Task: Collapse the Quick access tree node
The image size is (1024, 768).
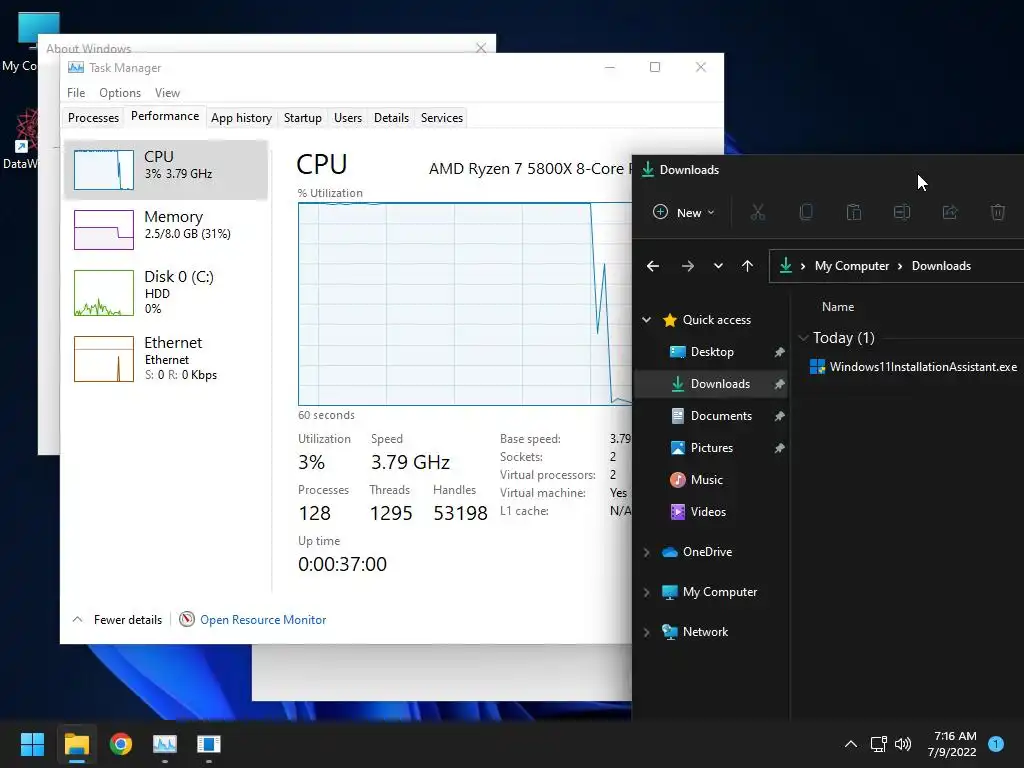Action: pos(647,320)
